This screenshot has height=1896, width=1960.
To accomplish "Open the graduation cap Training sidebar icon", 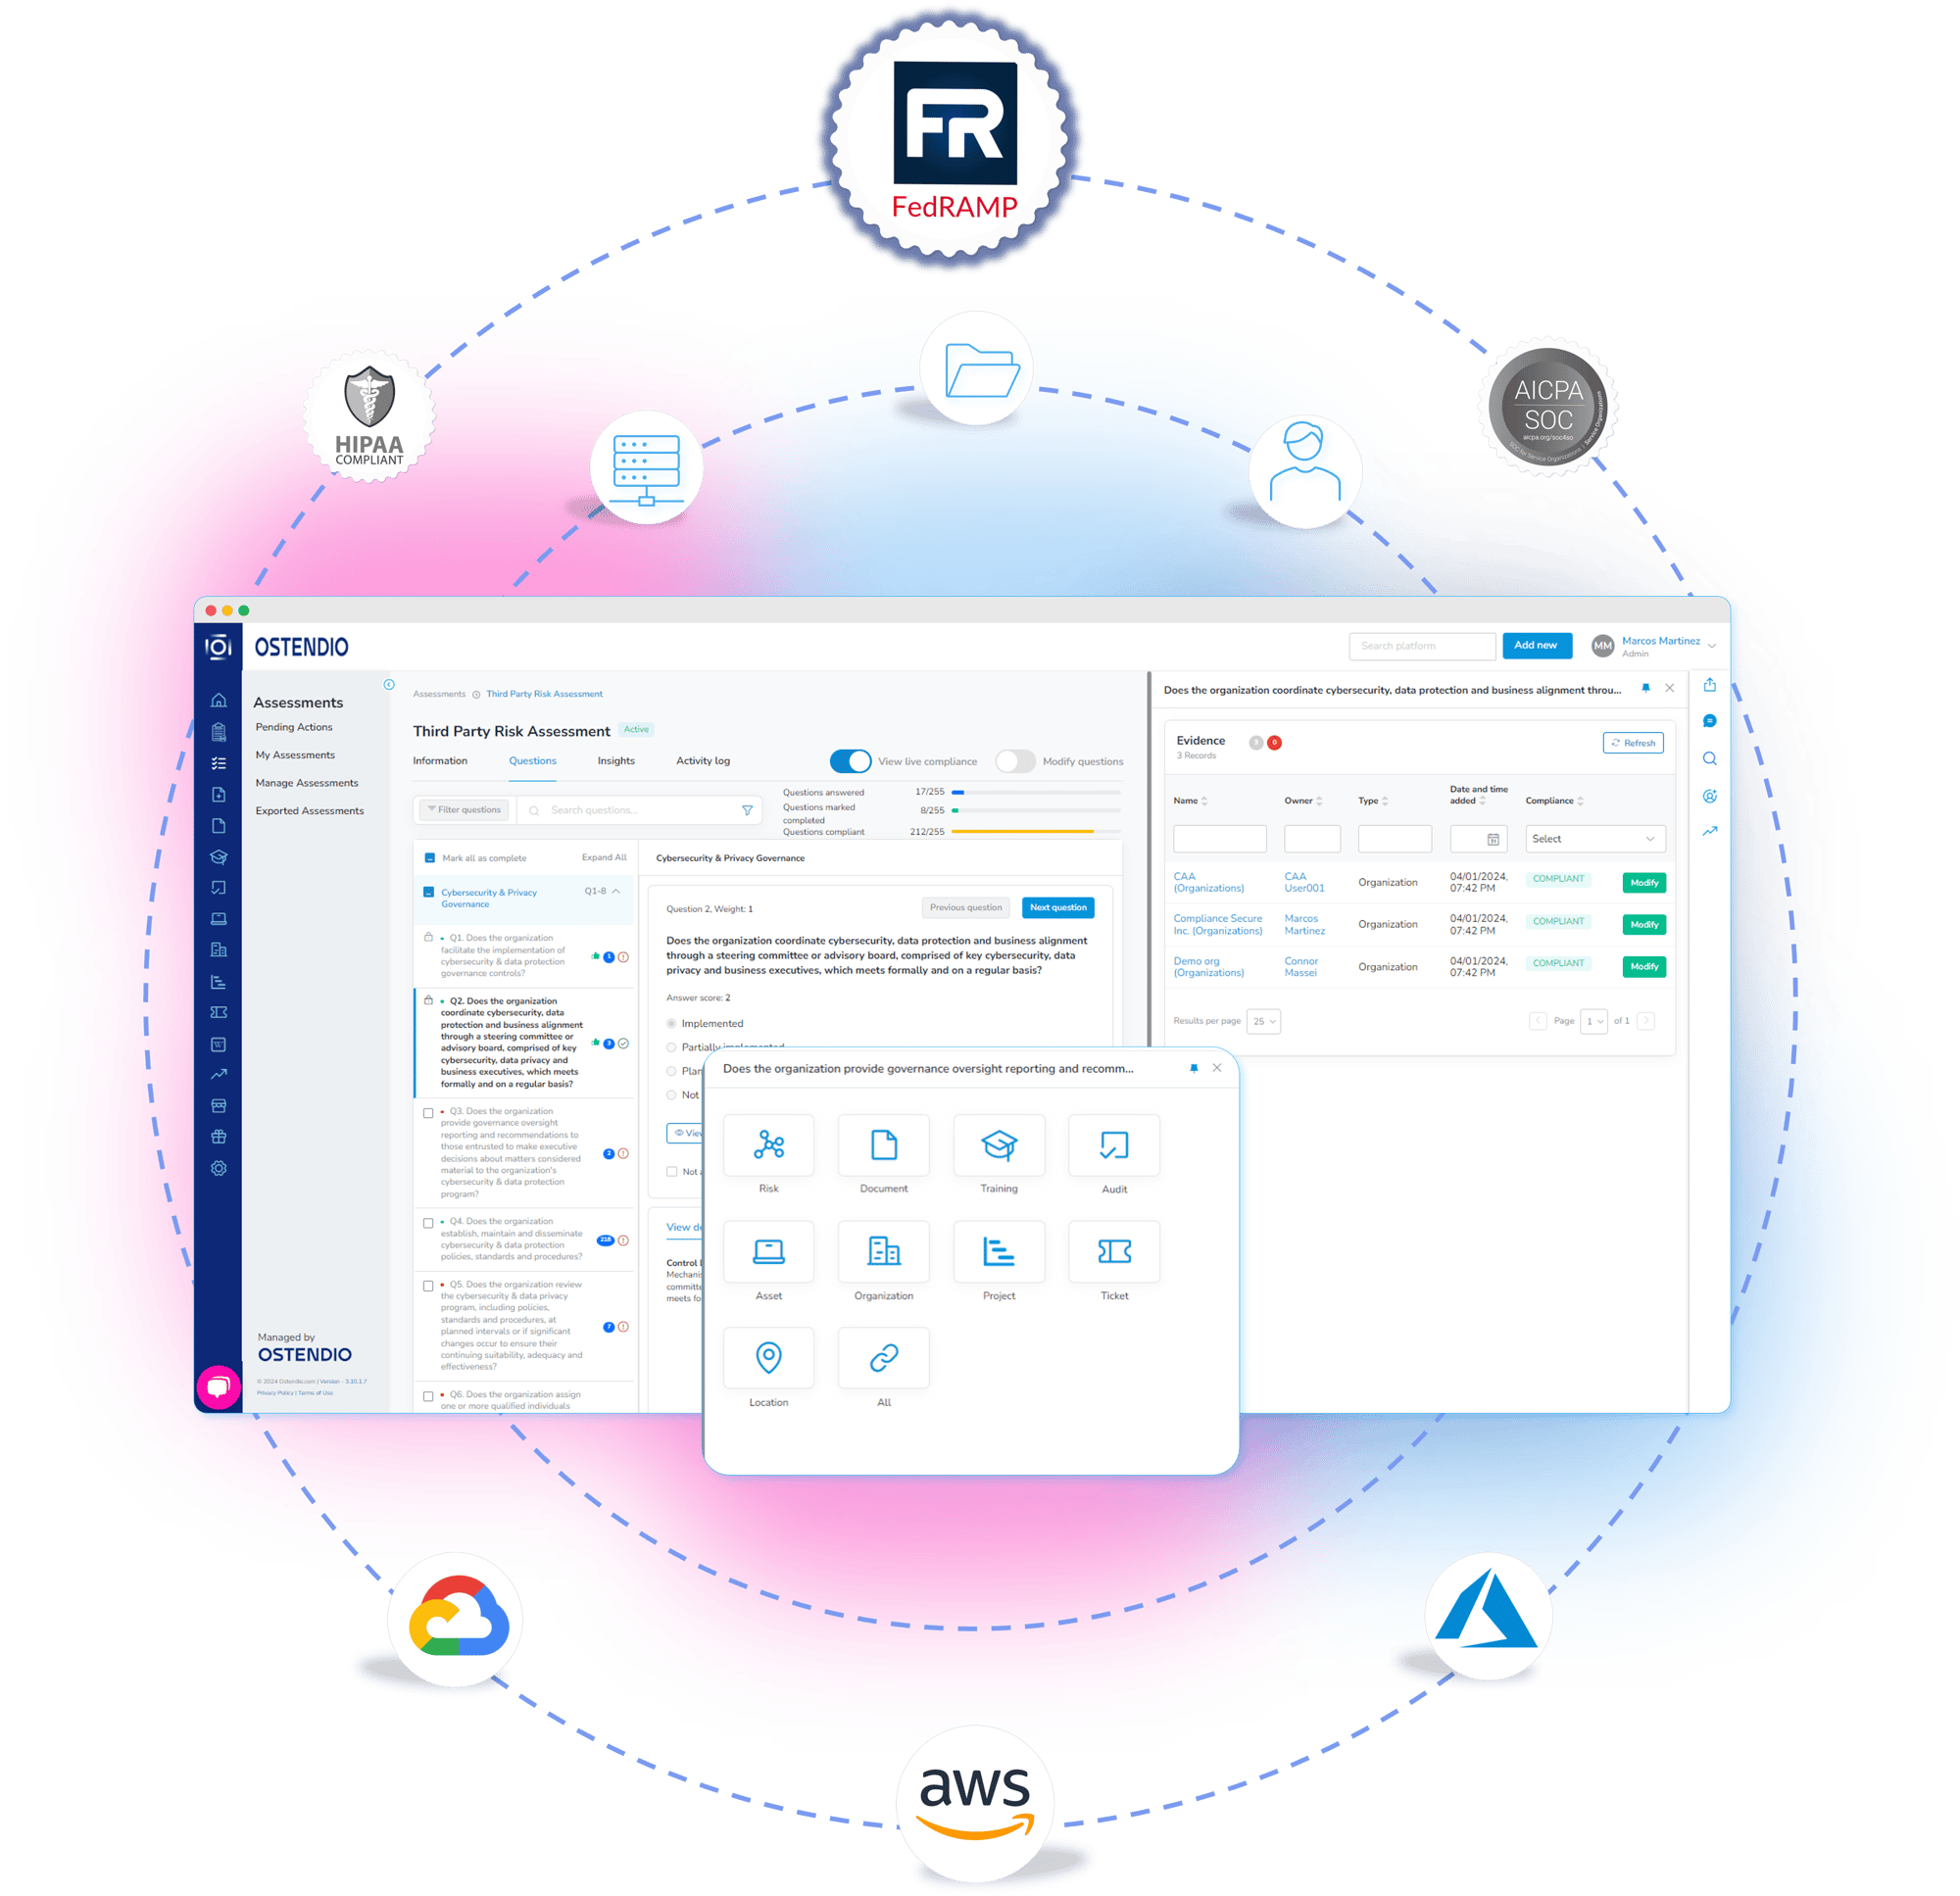I will (x=218, y=857).
